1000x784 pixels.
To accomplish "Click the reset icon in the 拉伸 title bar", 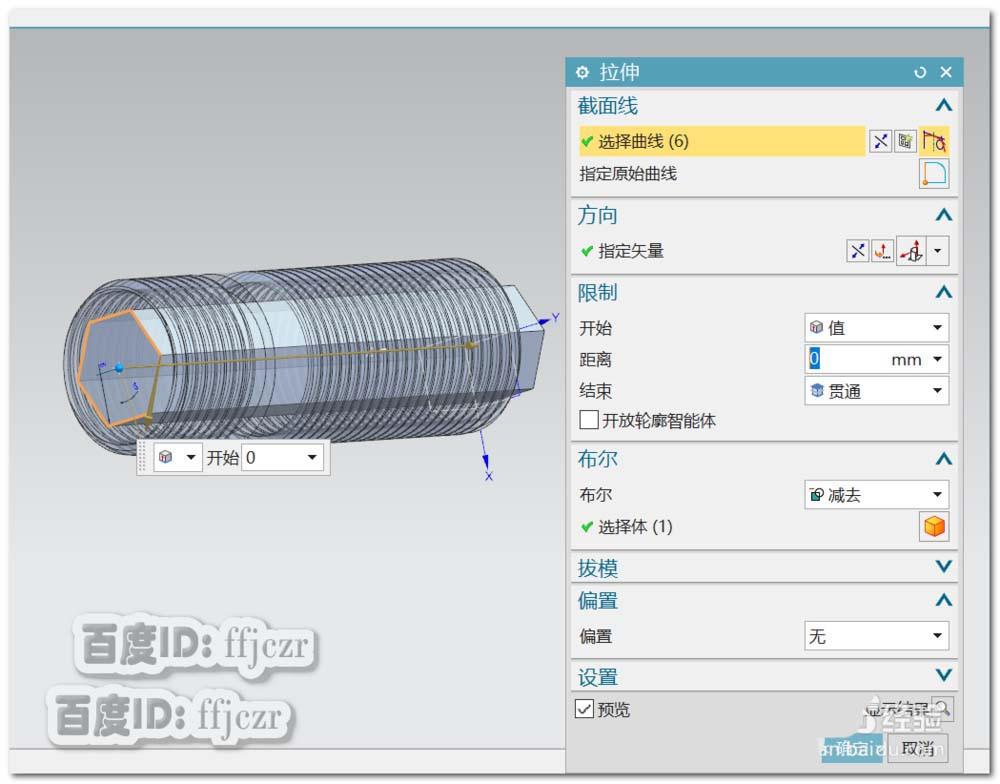I will [x=920, y=72].
